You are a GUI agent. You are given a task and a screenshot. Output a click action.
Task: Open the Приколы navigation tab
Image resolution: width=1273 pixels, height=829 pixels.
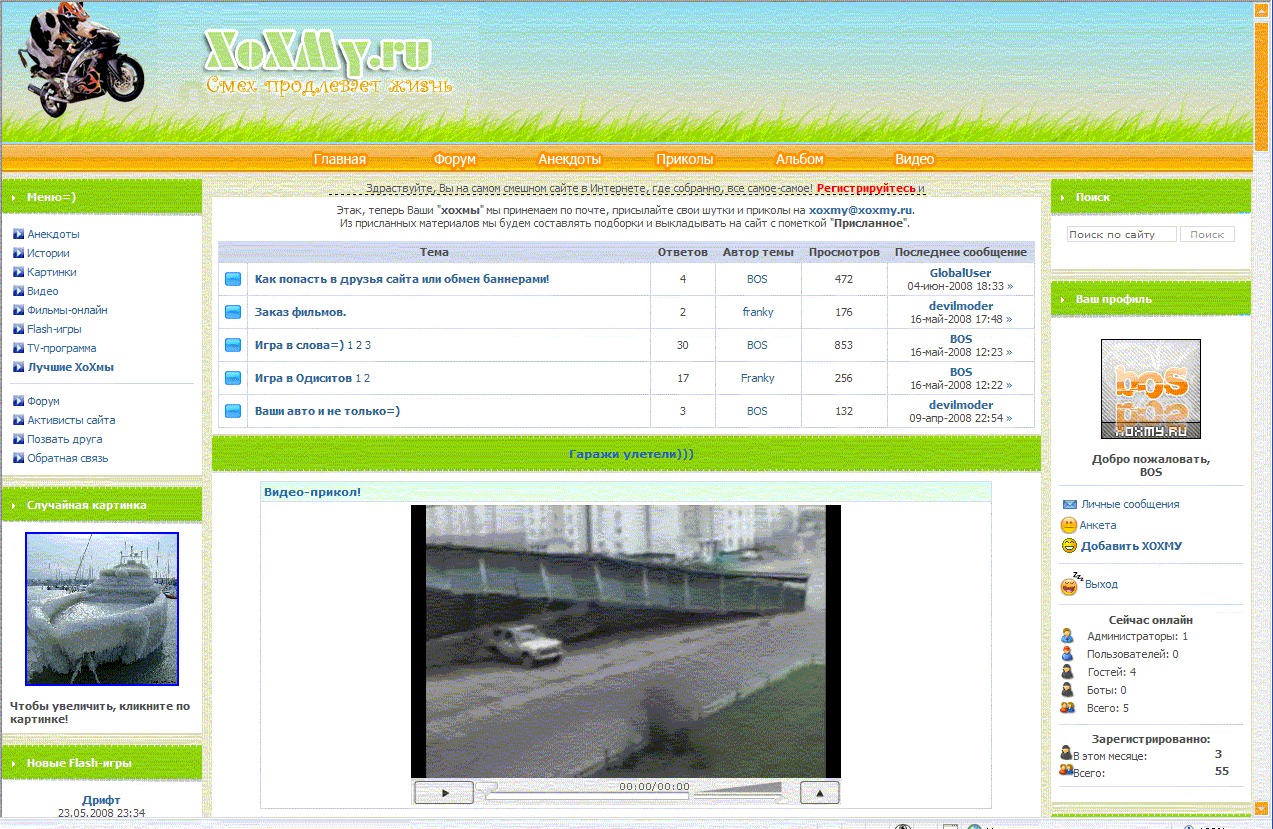click(x=685, y=158)
